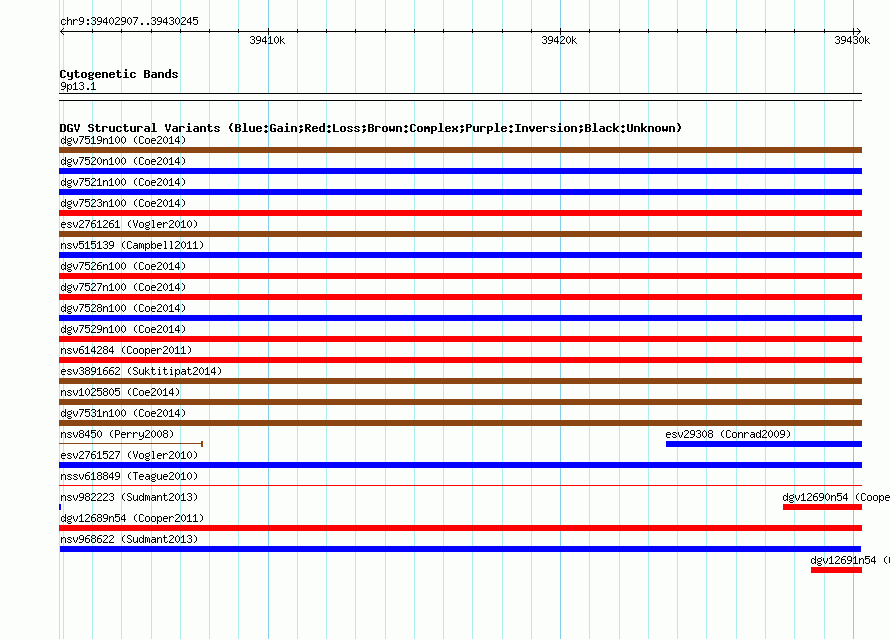Viewport: 890px width, 639px height.
Task: Select dgv7531n100 (Coe2014) label
Action: 123,413
